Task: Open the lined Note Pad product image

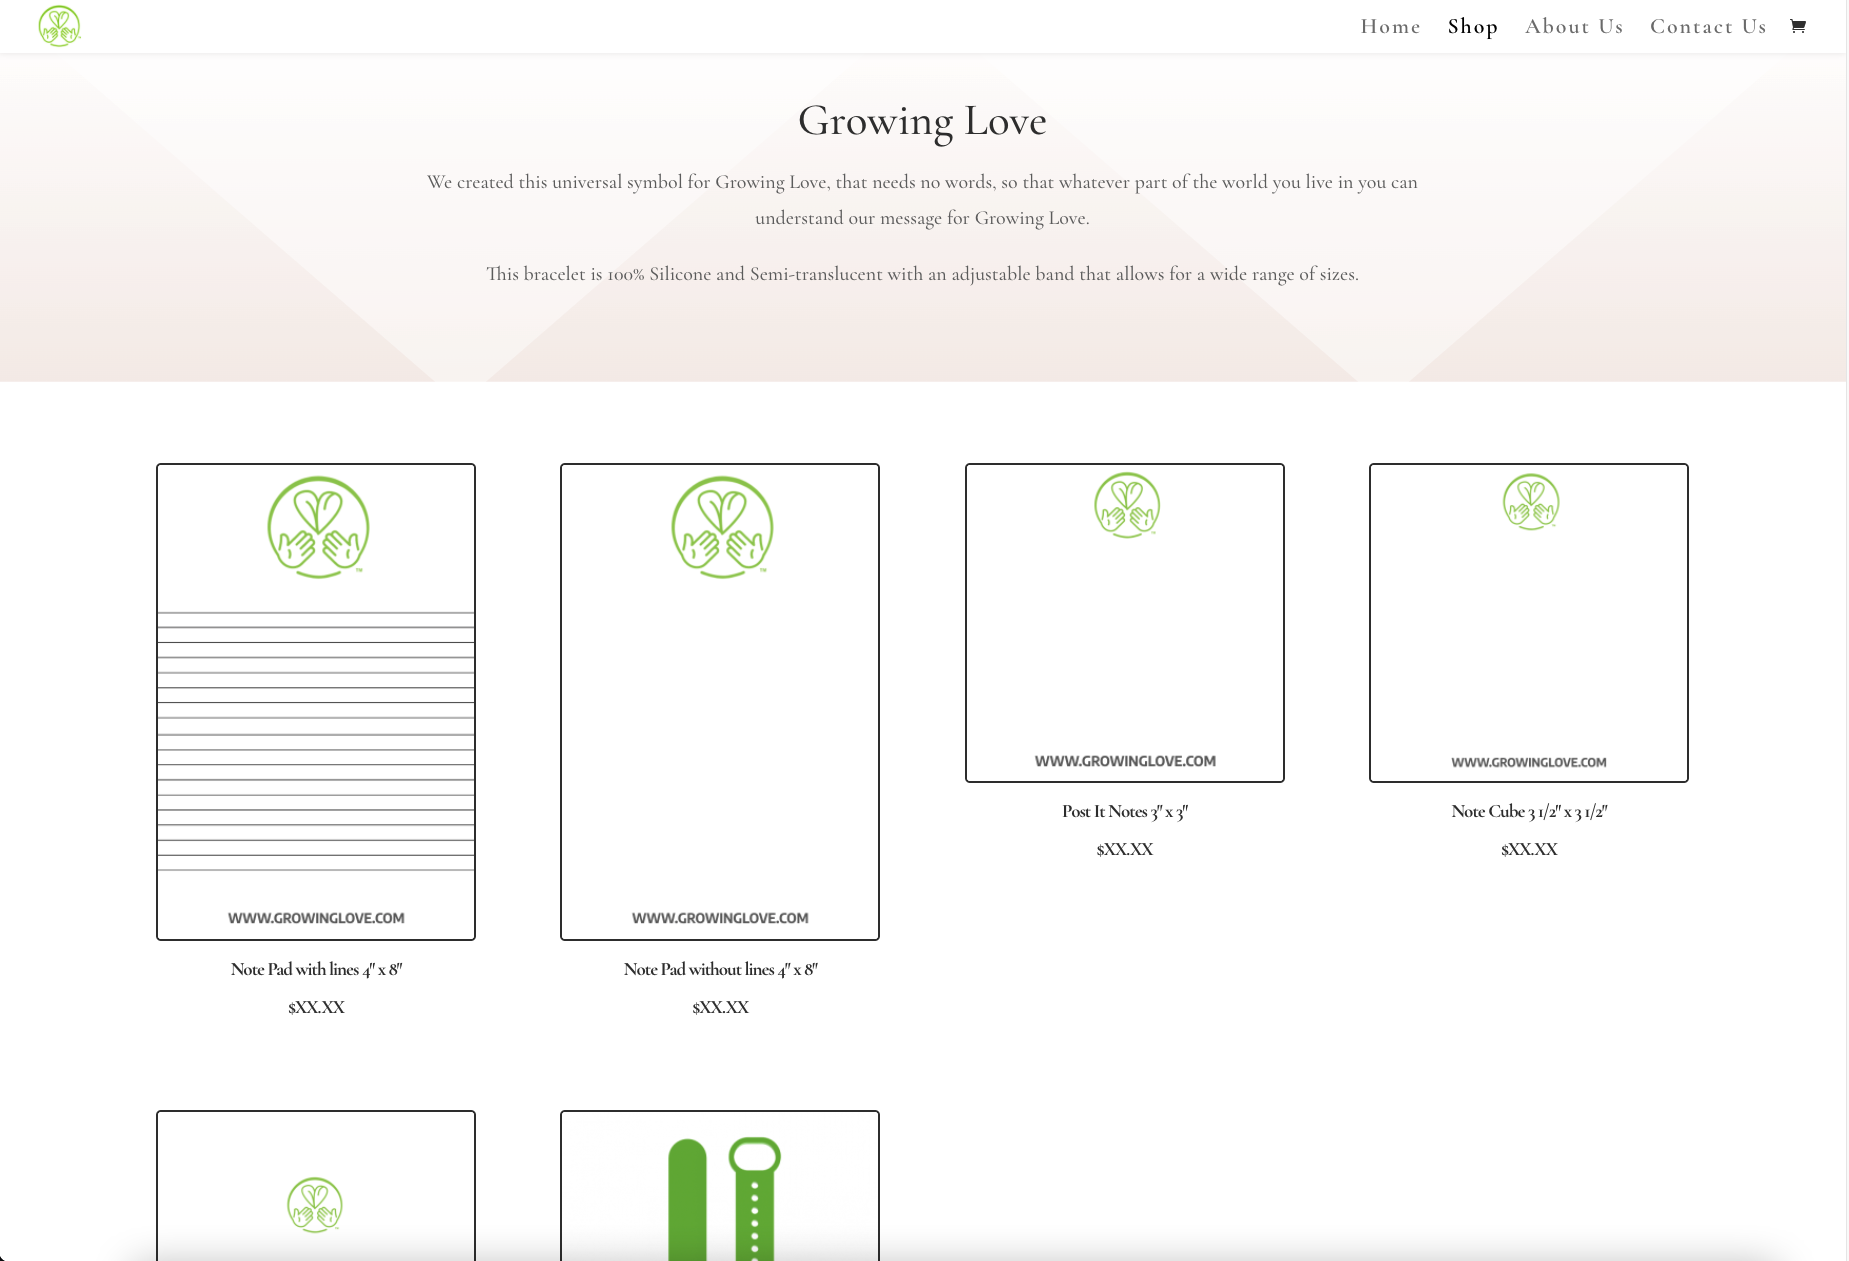Action: (x=316, y=701)
